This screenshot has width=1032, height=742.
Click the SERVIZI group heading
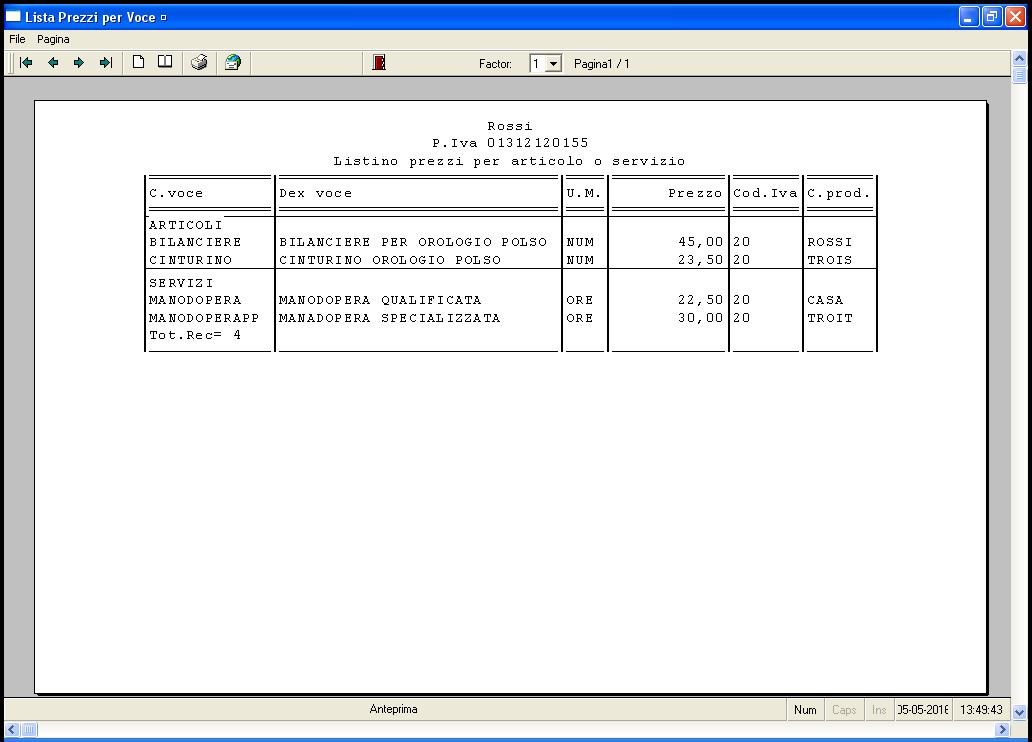pos(181,282)
